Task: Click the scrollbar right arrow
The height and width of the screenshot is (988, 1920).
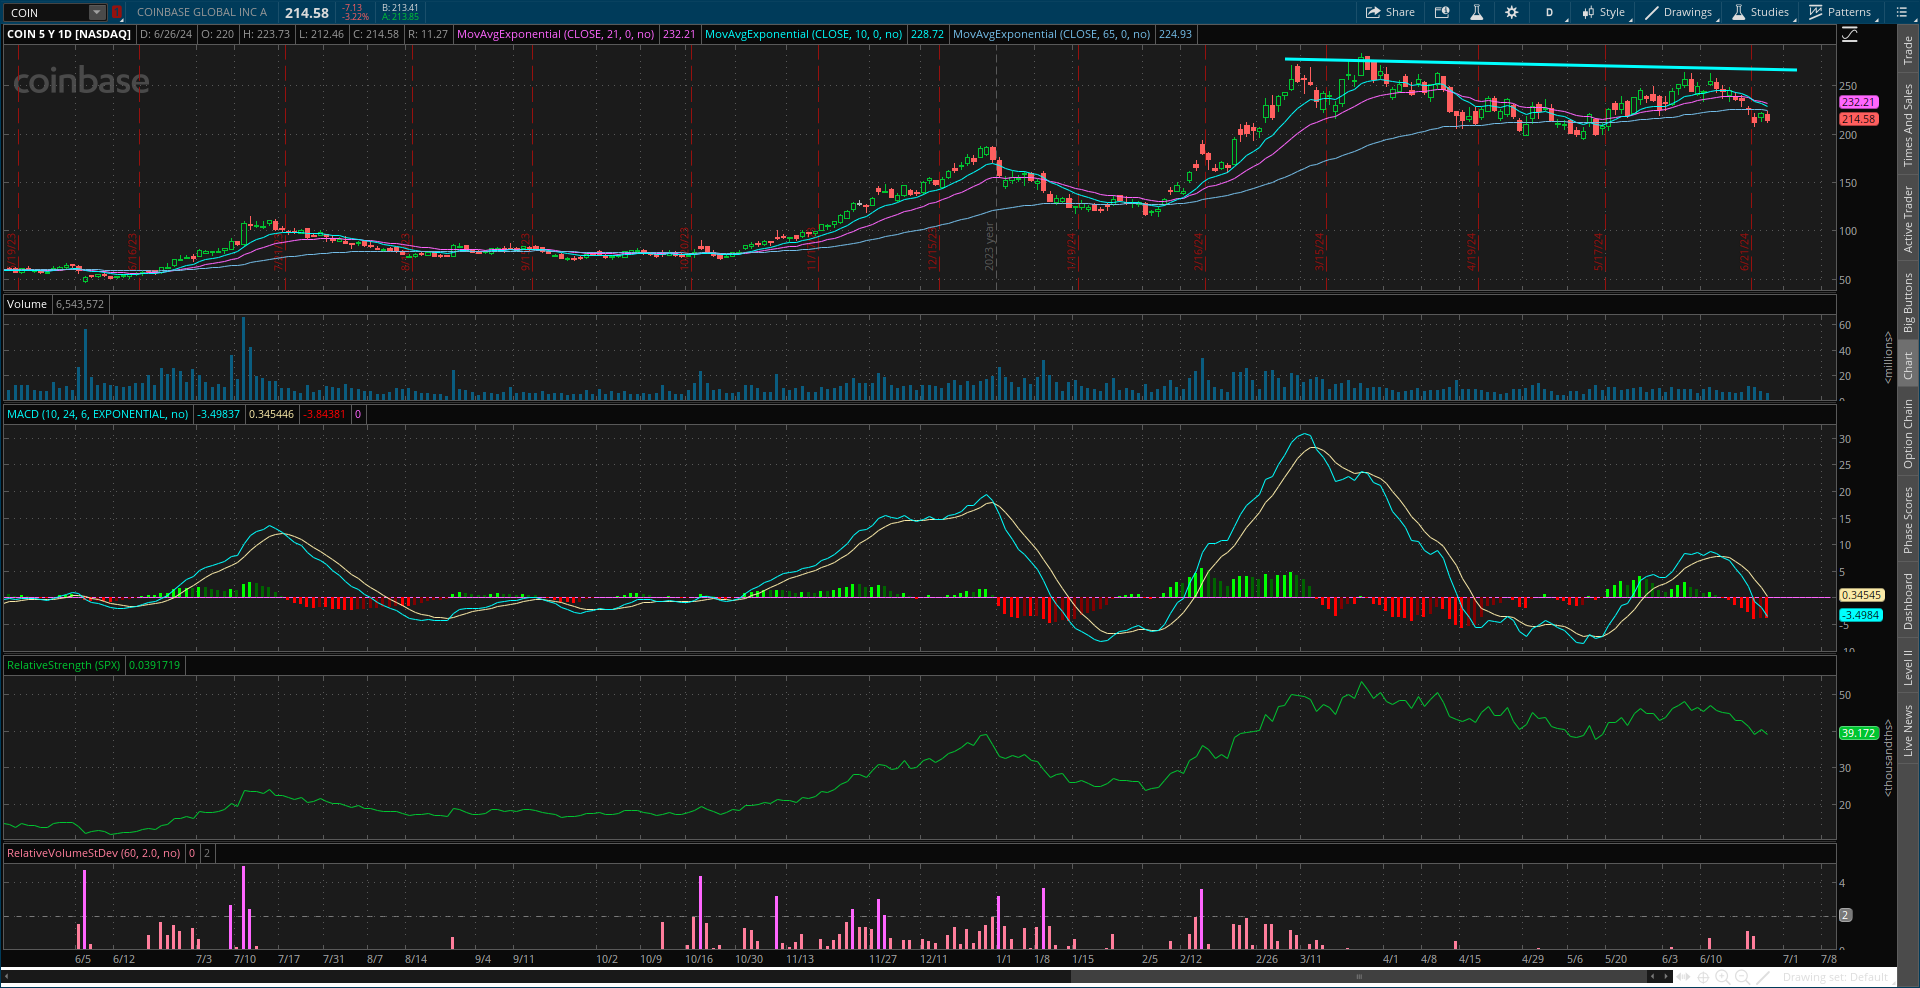Action: click(1665, 977)
